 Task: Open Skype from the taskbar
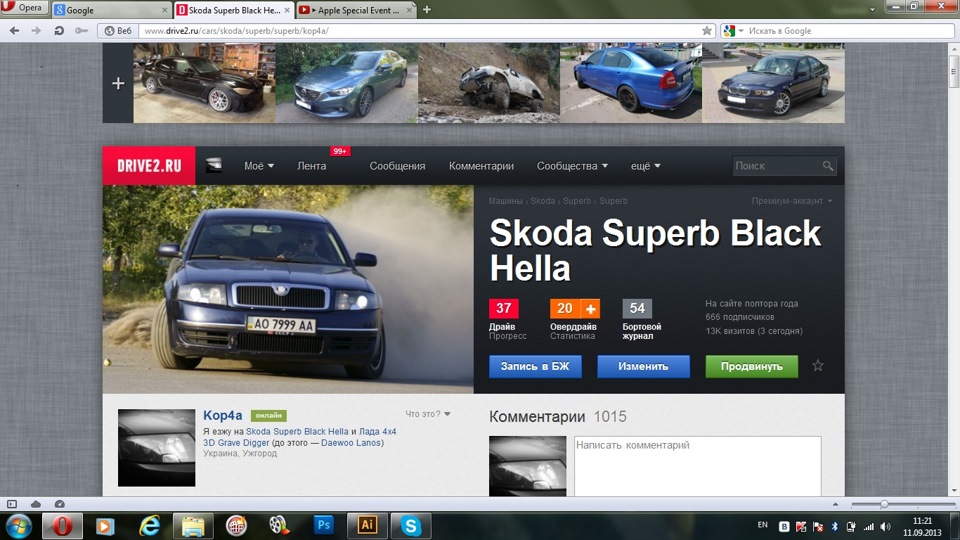[411, 526]
